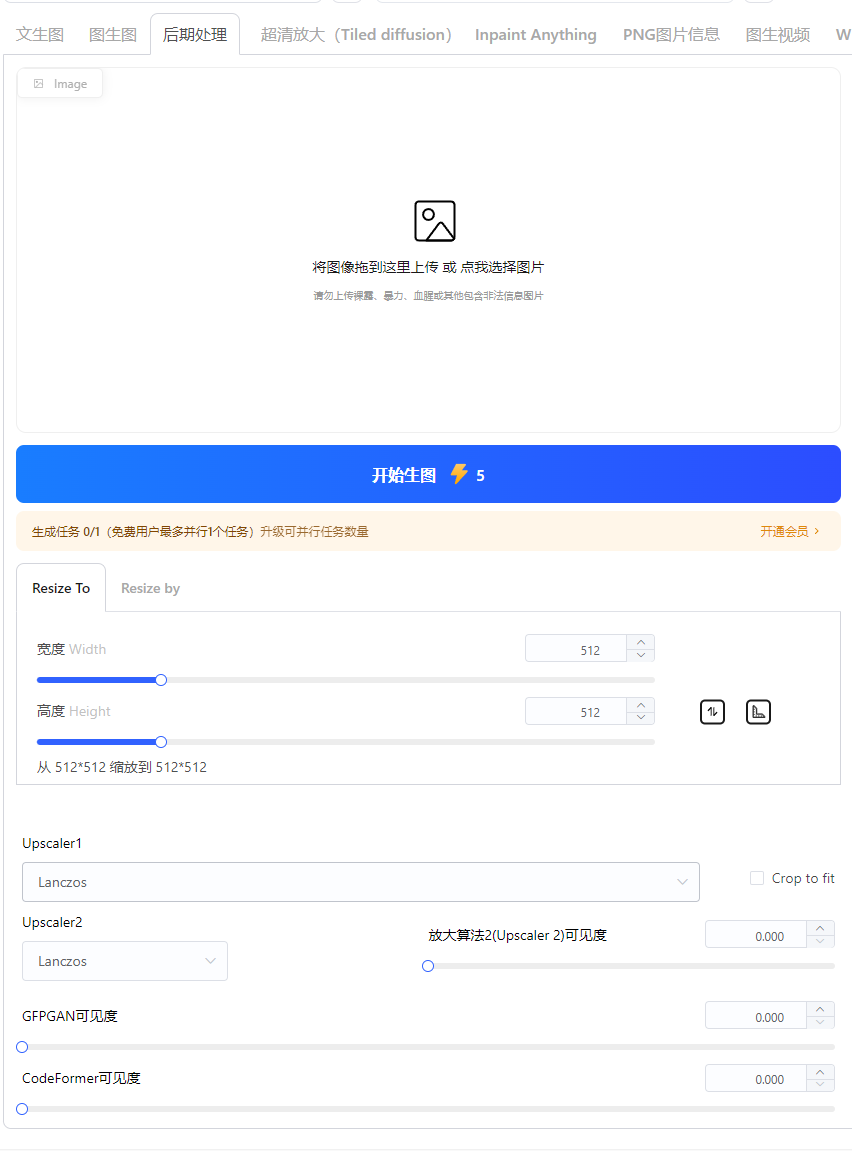Switch to the Resize by tab

pyautogui.click(x=150, y=588)
